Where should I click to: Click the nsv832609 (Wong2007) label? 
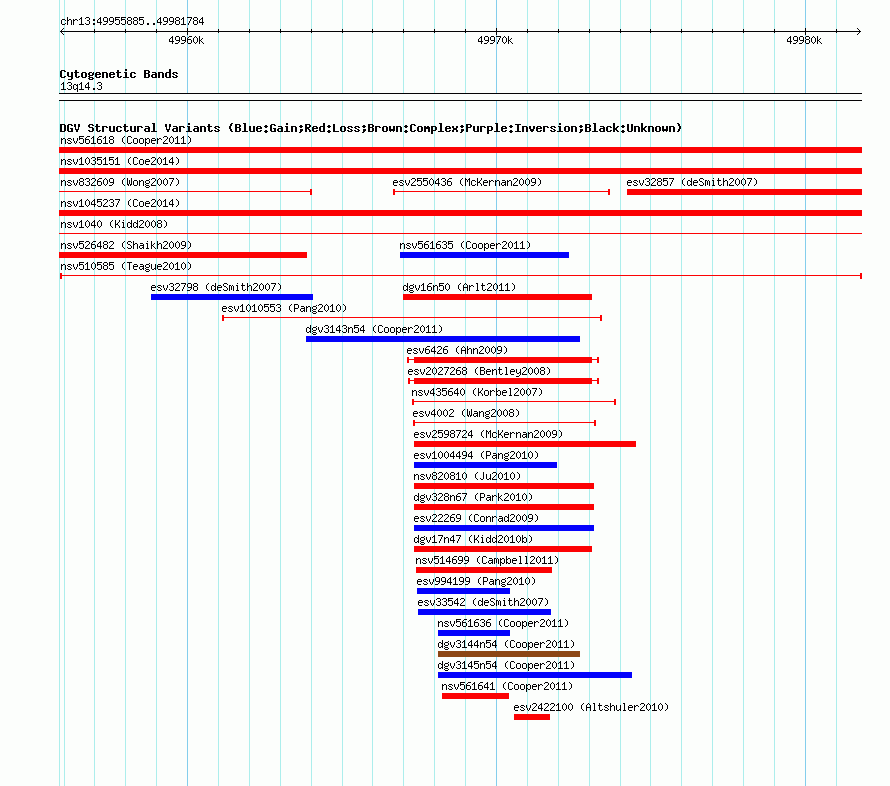click(x=120, y=182)
